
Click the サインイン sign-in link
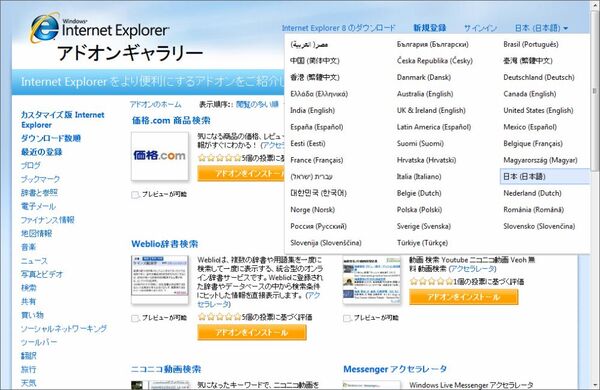click(480, 28)
